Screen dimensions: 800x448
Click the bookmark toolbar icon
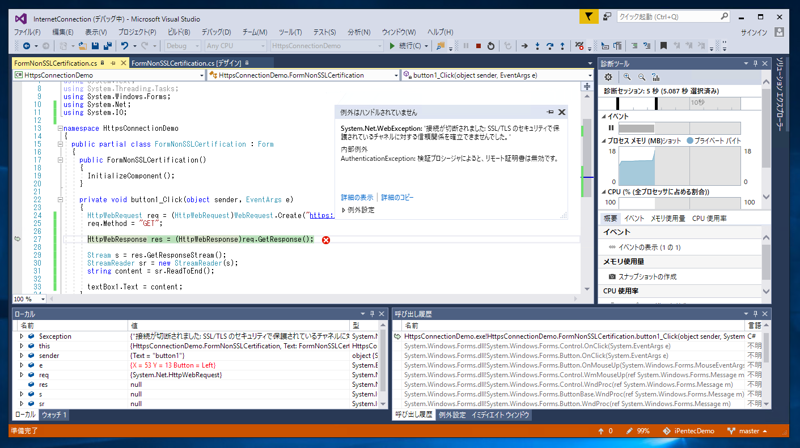[x=663, y=46]
